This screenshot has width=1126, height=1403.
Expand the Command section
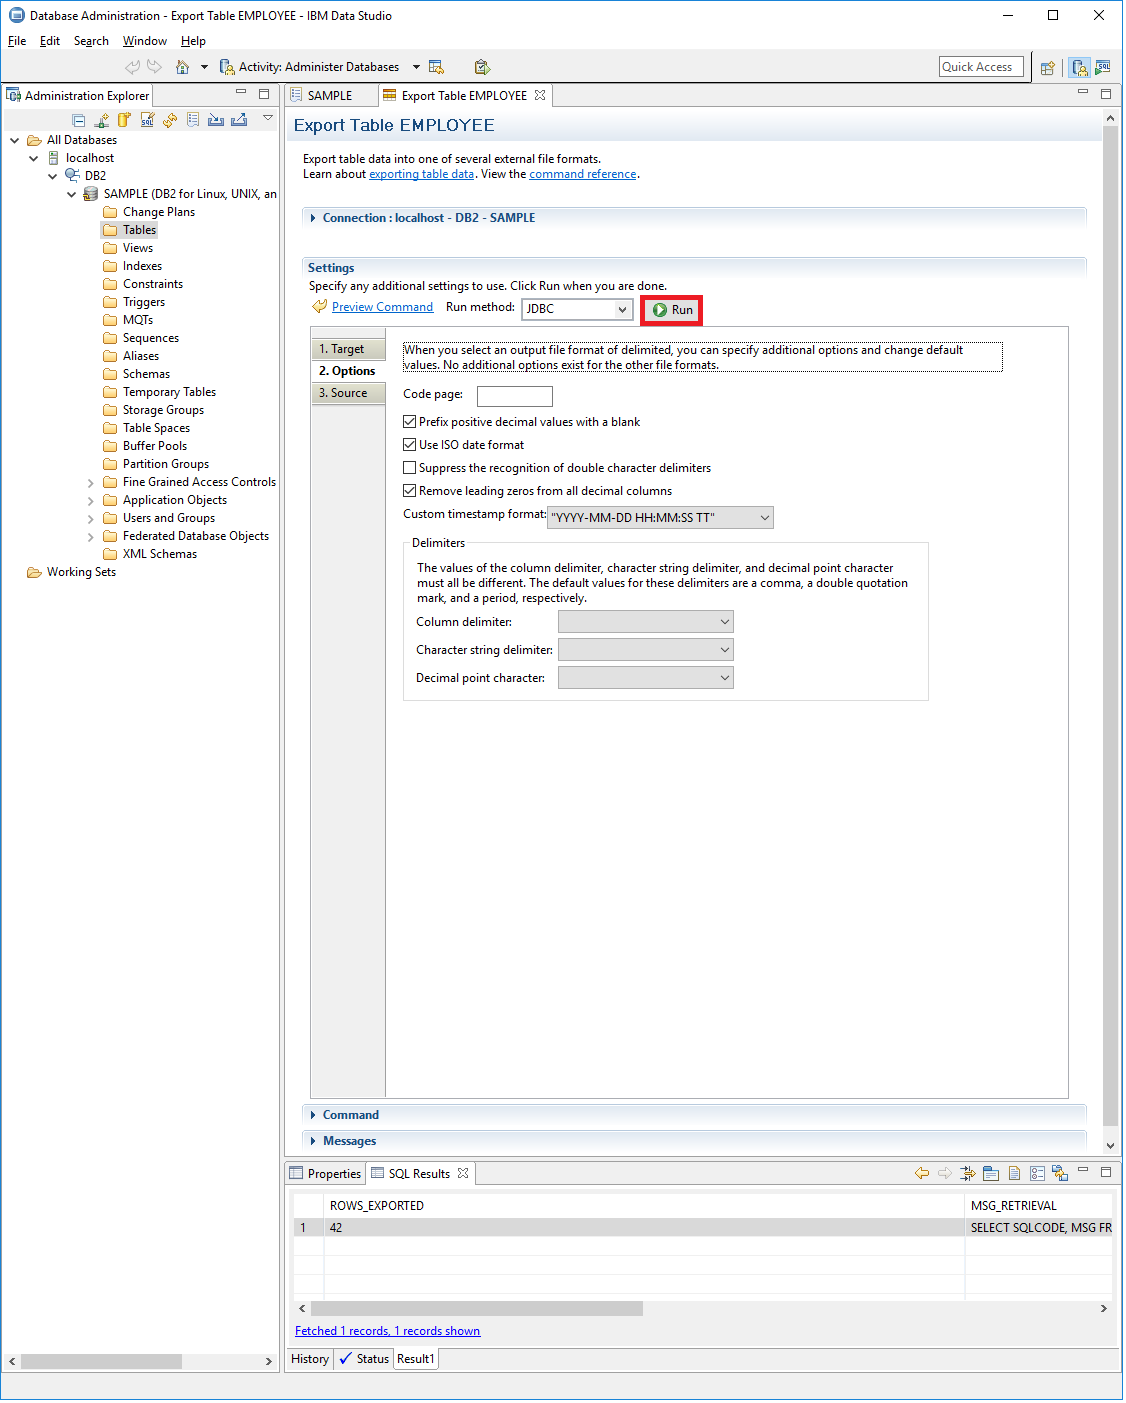tap(313, 1115)
